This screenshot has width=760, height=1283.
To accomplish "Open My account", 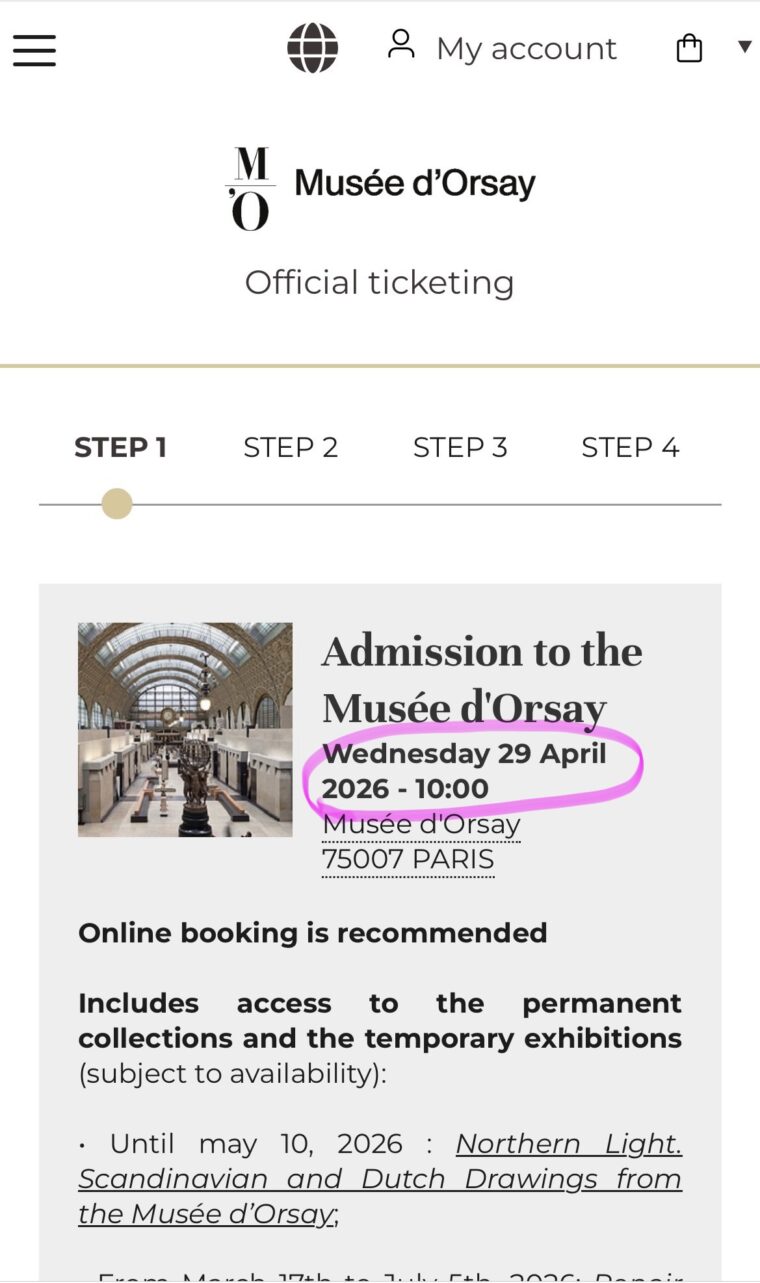I will 526,49.
